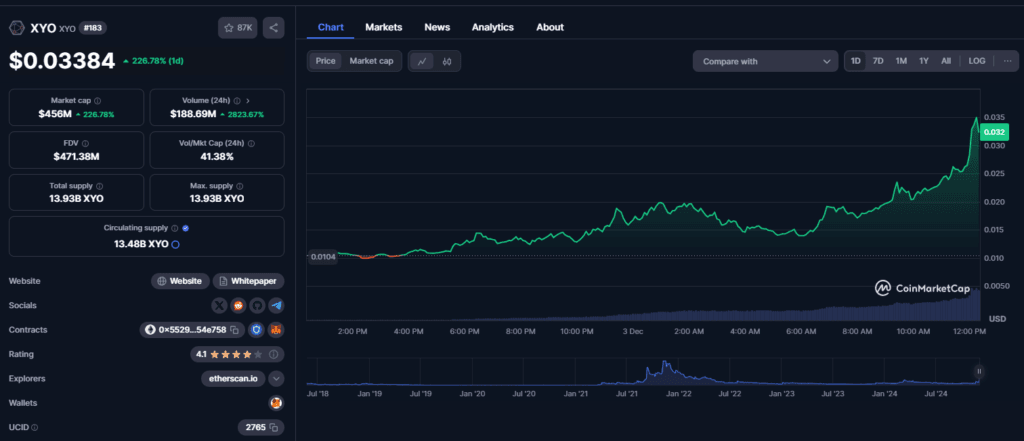Open FDV info icon
1024x441 pixels.
pos(86,143)
